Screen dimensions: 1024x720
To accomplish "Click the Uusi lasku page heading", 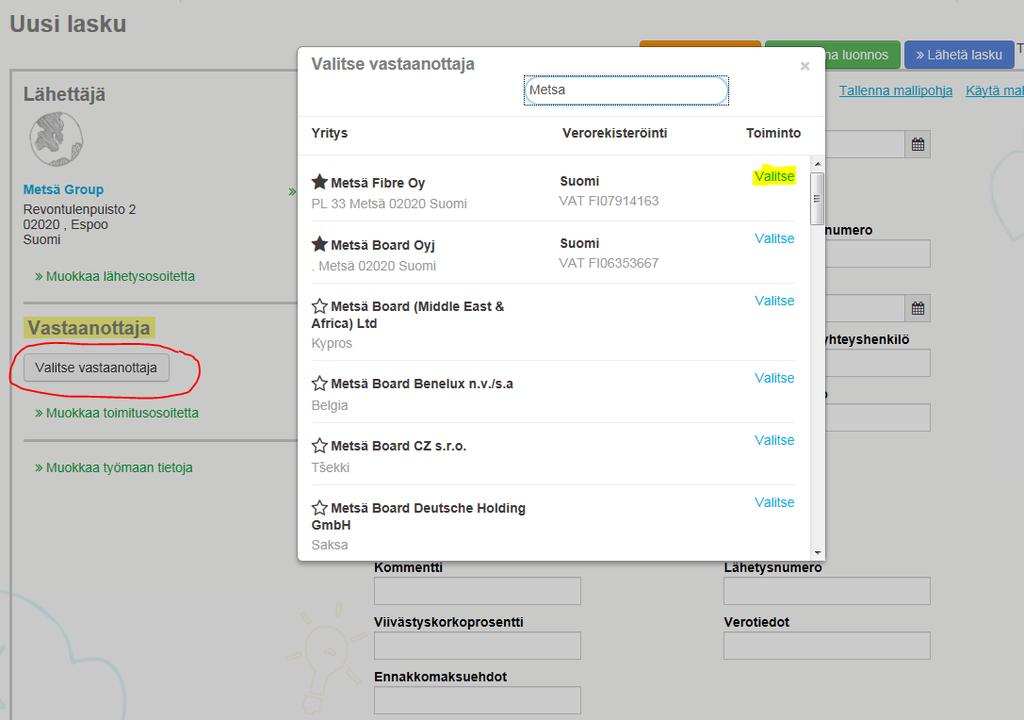I will [68, 24].
